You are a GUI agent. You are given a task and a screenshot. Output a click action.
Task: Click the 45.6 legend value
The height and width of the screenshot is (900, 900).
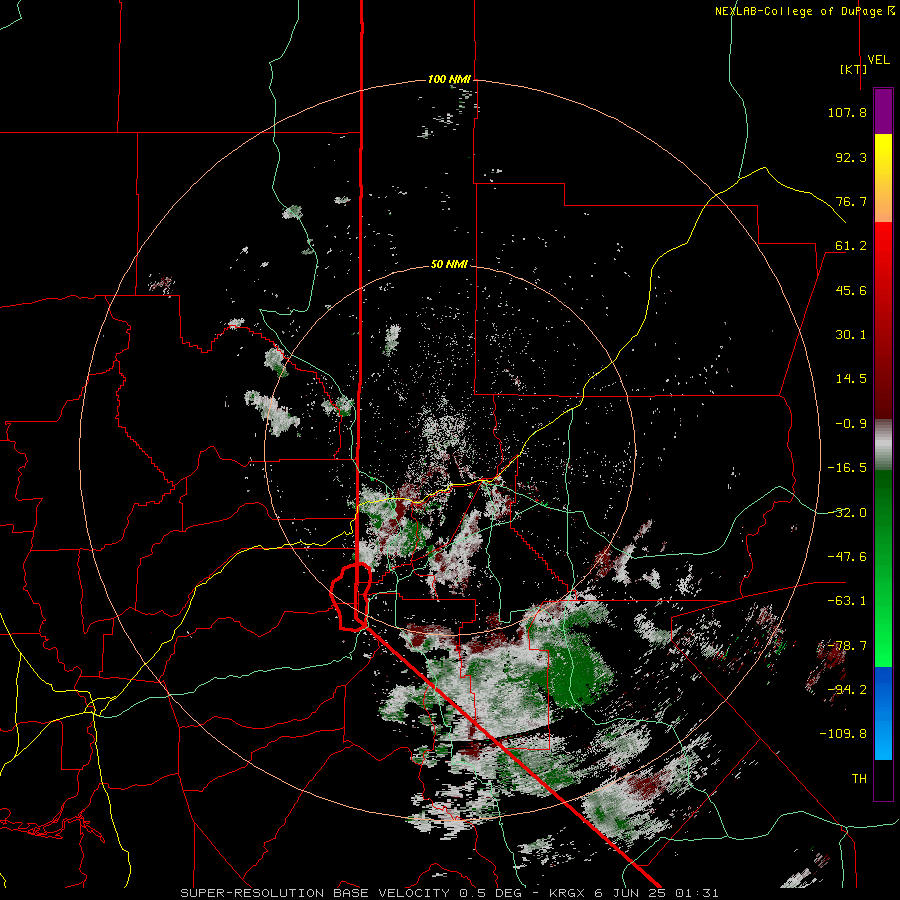[851, 290]
